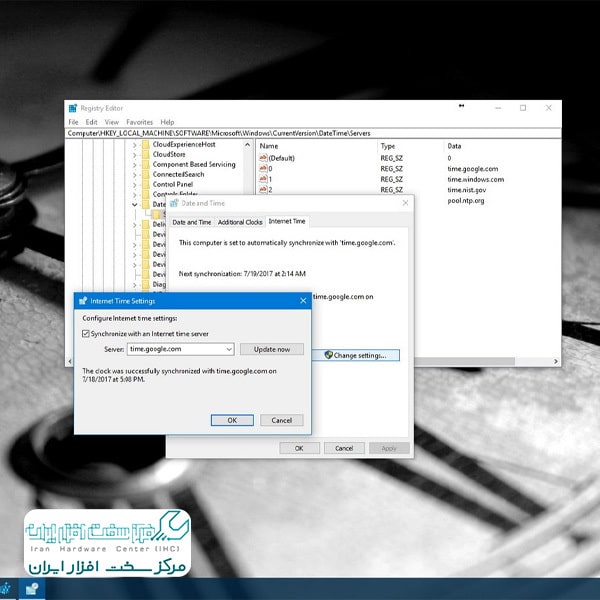Click the time.nist.gov data cell

tap(467, 190)
